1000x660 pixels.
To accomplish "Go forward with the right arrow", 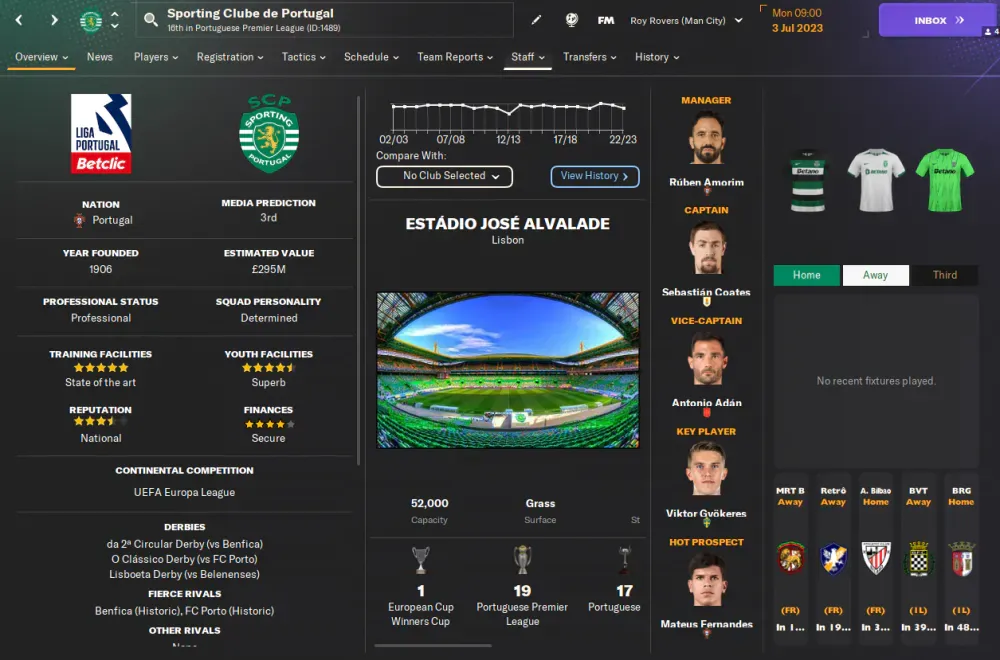I will pos(54,20).
